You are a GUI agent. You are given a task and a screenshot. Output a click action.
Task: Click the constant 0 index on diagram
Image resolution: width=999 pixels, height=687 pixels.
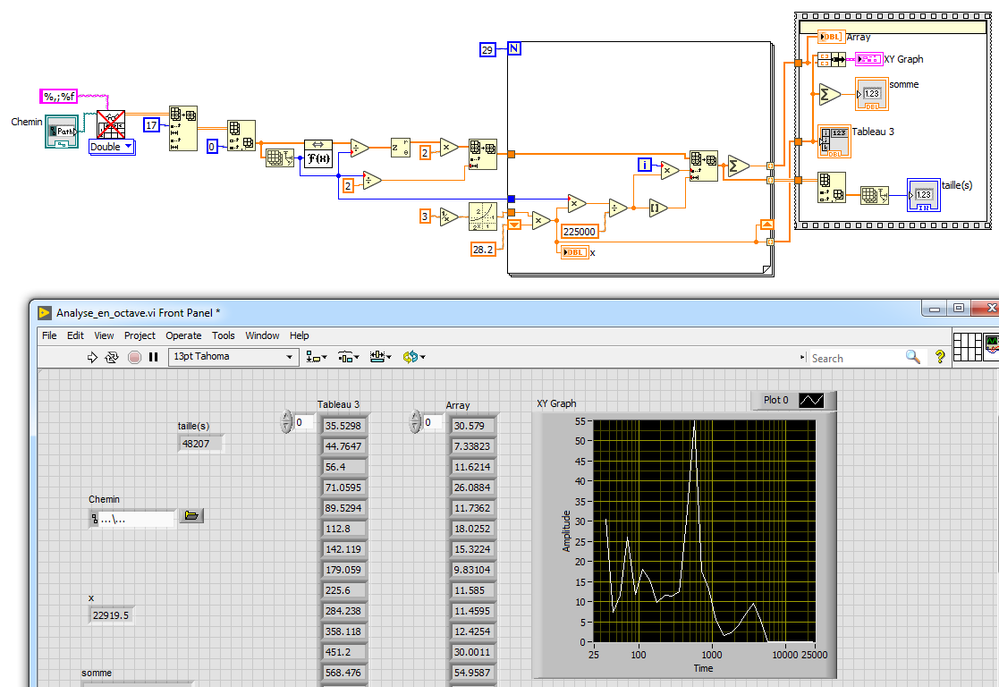coord(212,147)
